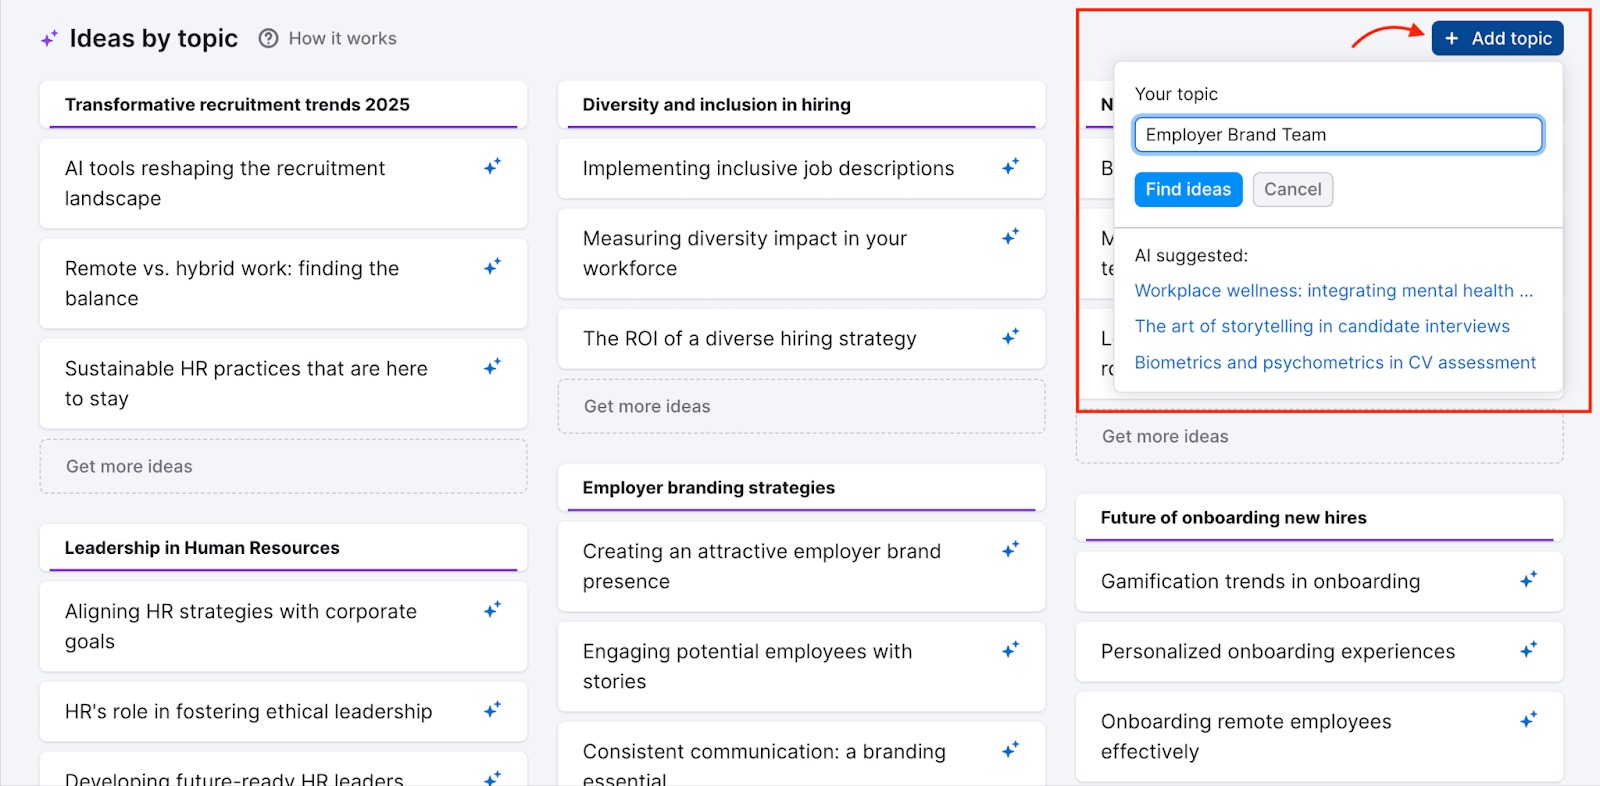
Task: Click sparkle icon for Personalized onboarding experiences
Action: pyautogui.click(x=1528, y=650)
